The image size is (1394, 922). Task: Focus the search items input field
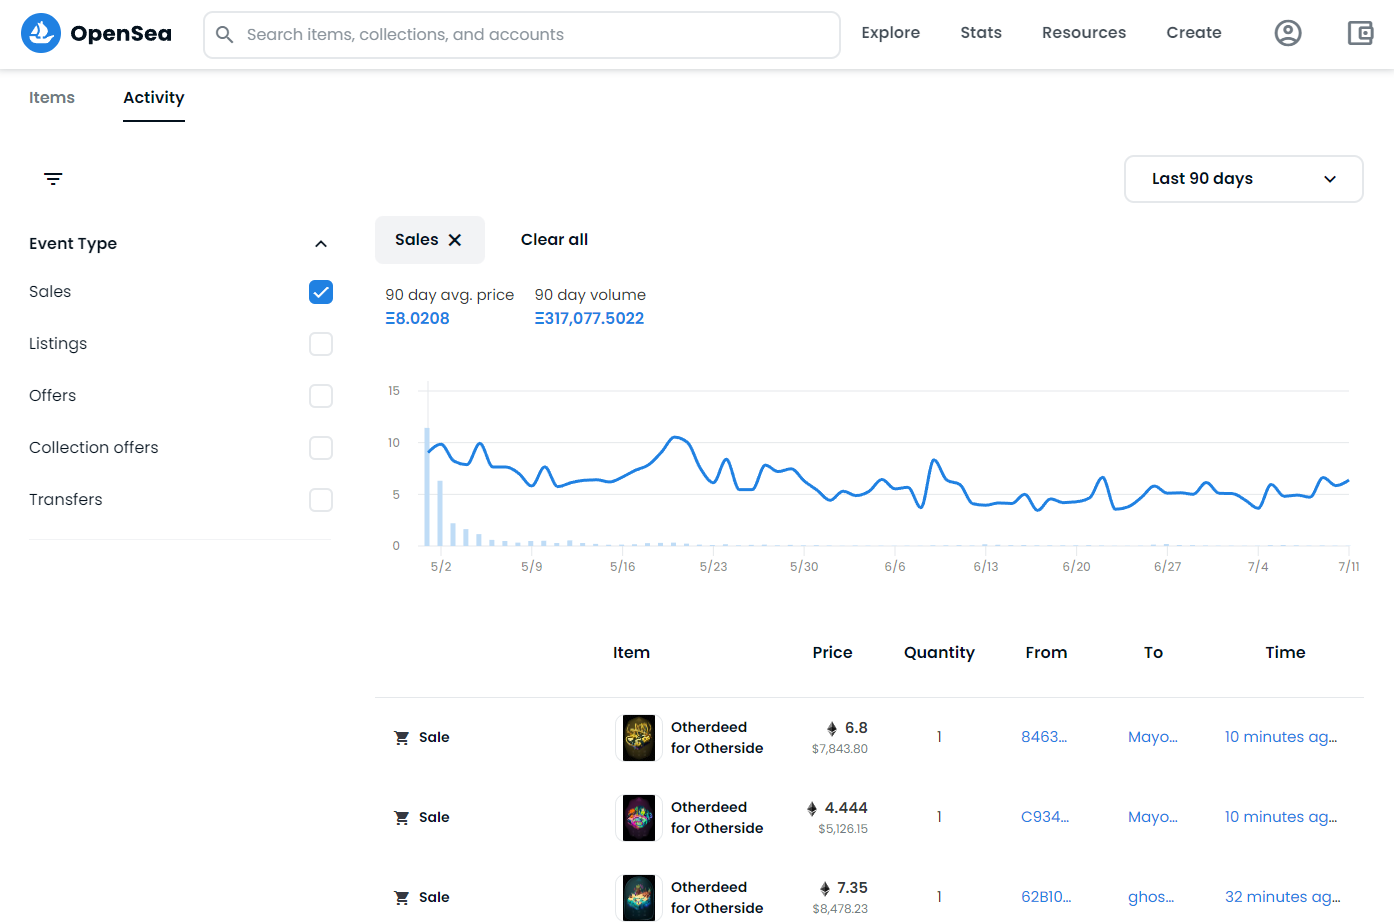tap(522, 35)
